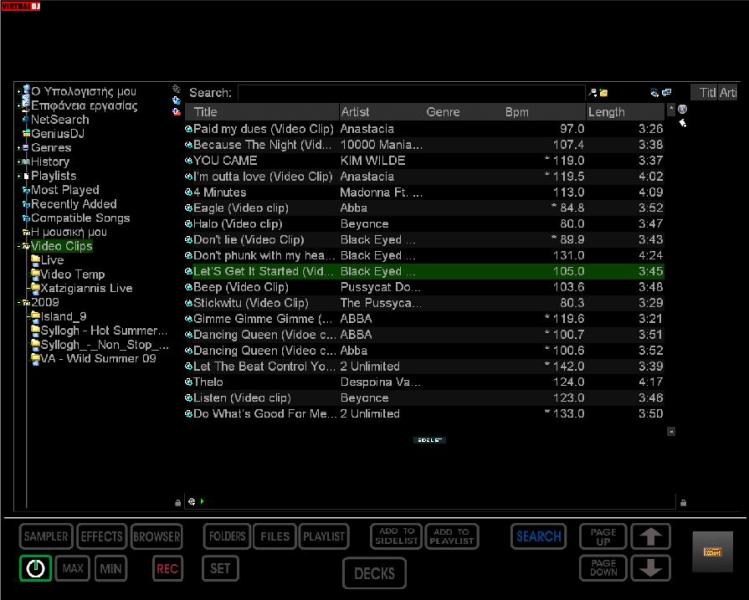Click the NetSearch globe icon in the tree
The width and height of the screenshot is (749, 600).
pos(26,119)
